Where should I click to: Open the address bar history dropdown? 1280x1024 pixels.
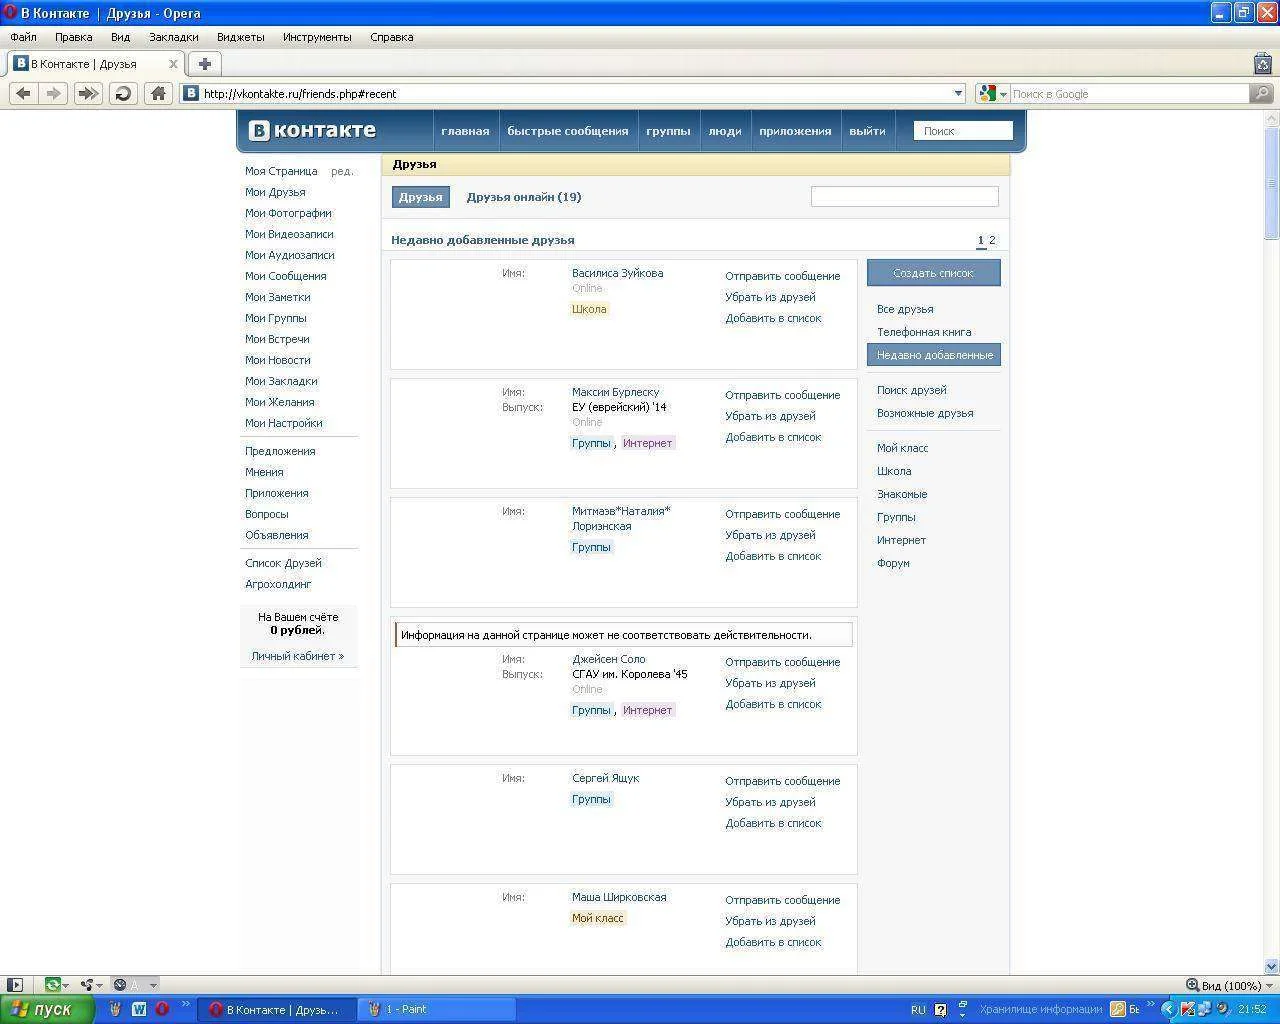pos(958,93)
